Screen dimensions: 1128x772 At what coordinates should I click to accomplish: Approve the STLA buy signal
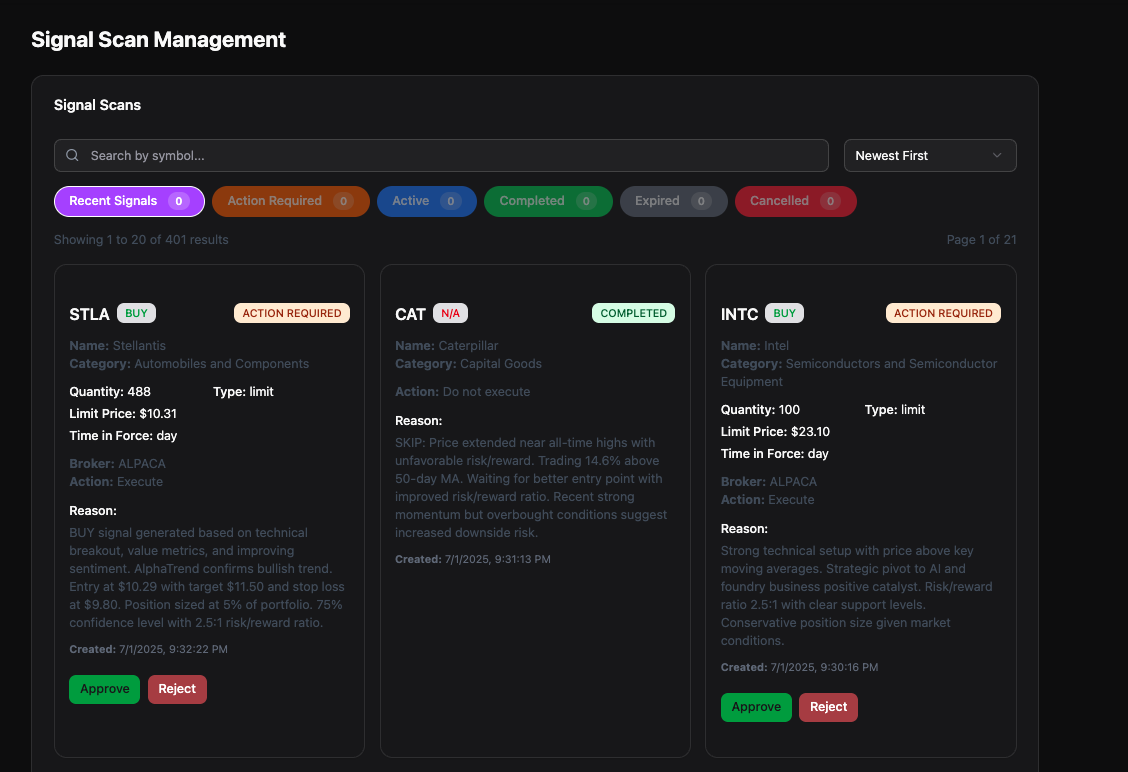click(x=104, y=689)
